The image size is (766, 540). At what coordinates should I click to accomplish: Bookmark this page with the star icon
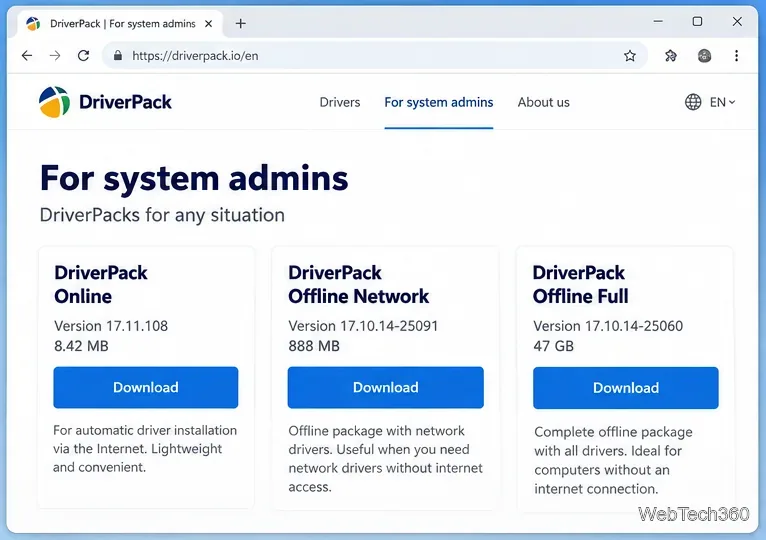[630, 56]
